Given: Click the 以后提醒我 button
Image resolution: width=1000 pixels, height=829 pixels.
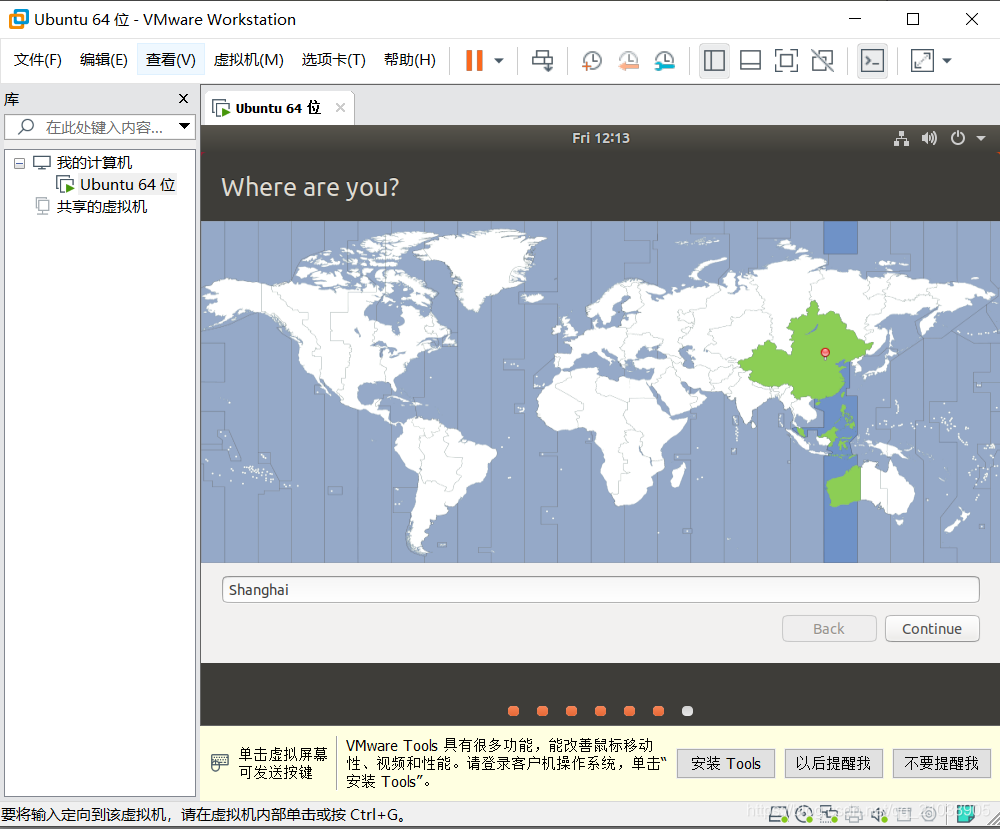Looking at the screenshot, I should (x=833, y=764).
